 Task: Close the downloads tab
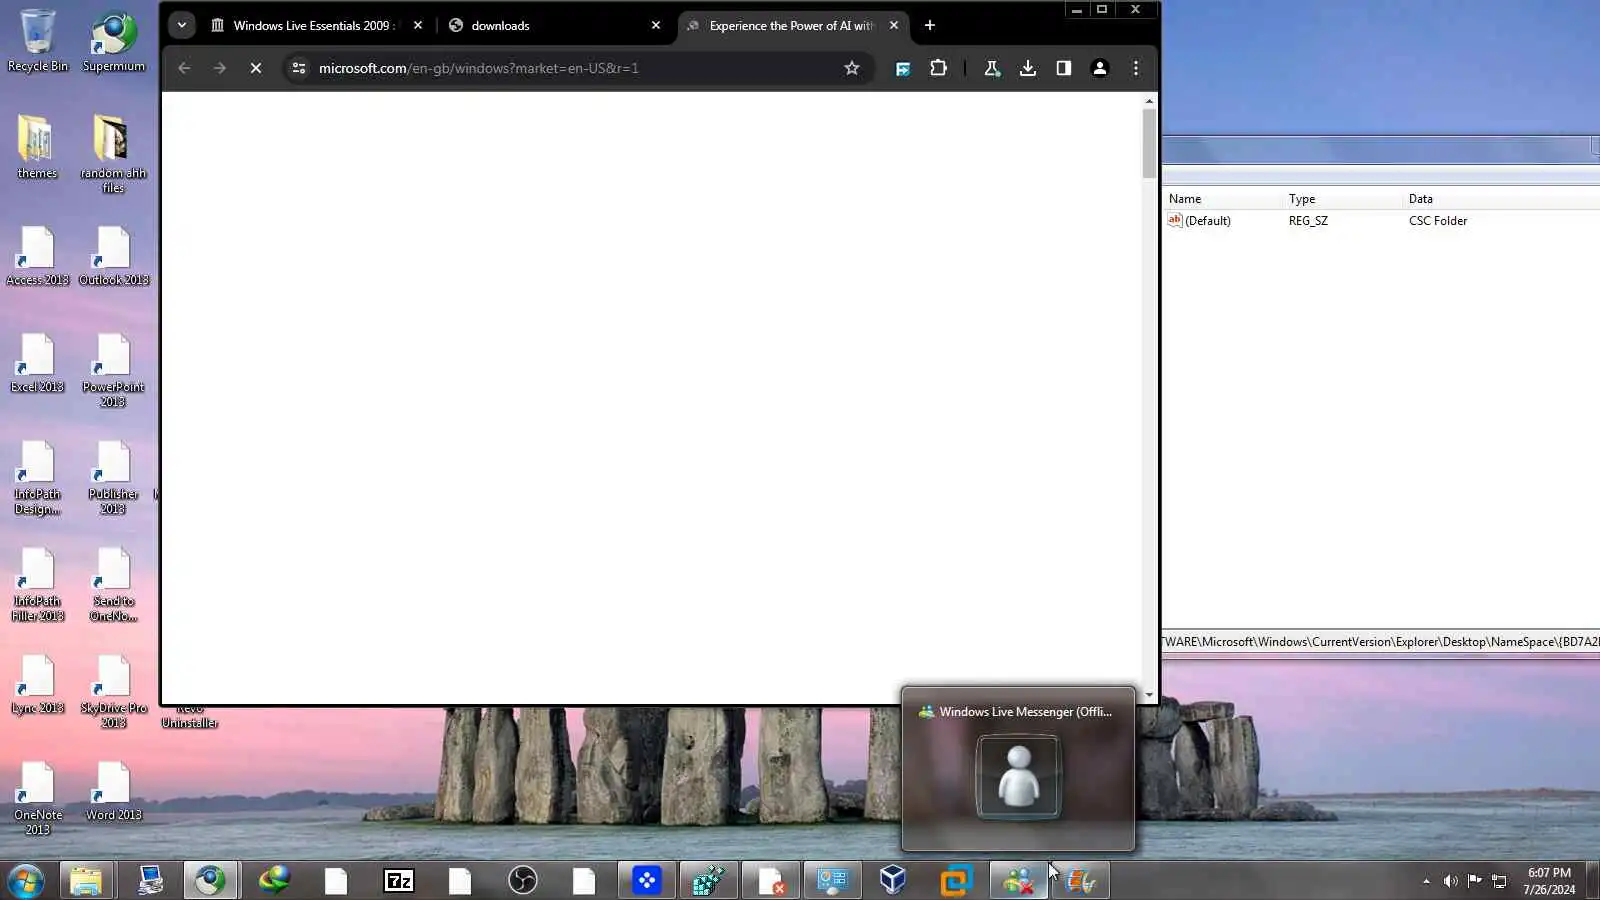[x=656, y=25]
